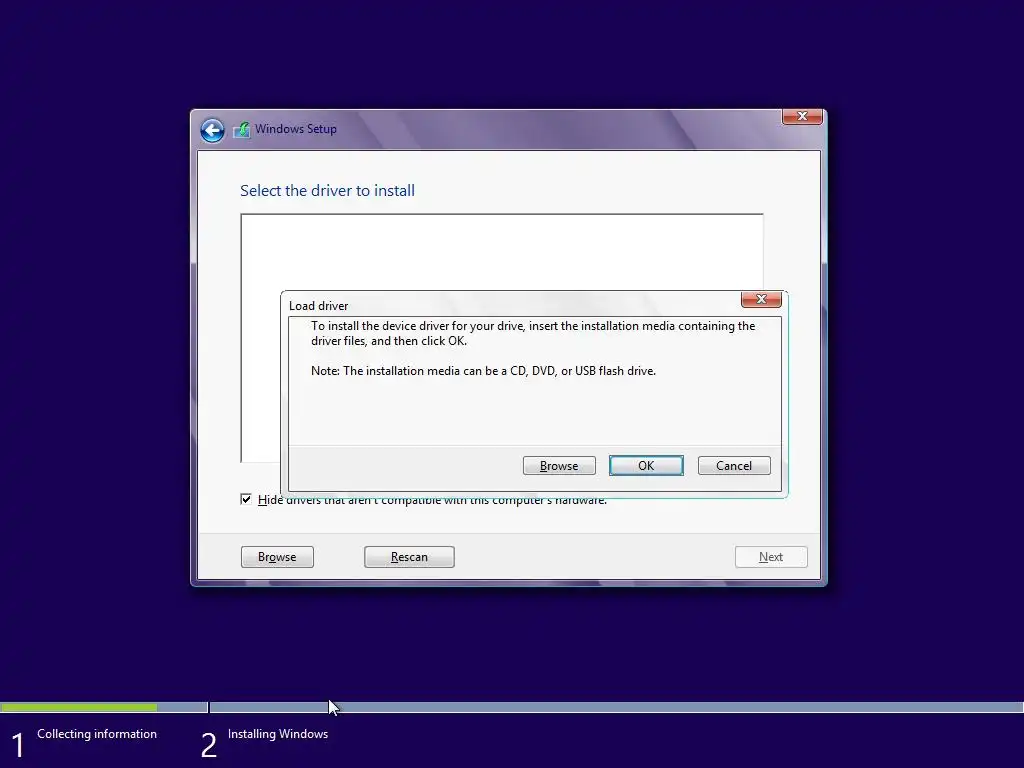Click the Next button in Windows Setup
The width and height of the screenshot is (1024, 768).
tap(771, 557)
